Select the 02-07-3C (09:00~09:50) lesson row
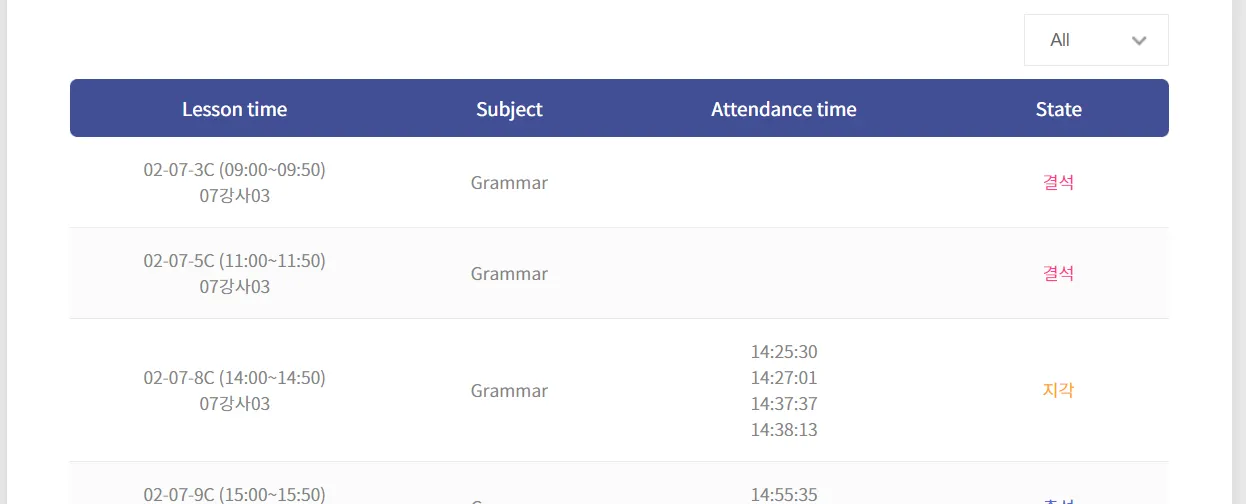 [x=234, y=170]
